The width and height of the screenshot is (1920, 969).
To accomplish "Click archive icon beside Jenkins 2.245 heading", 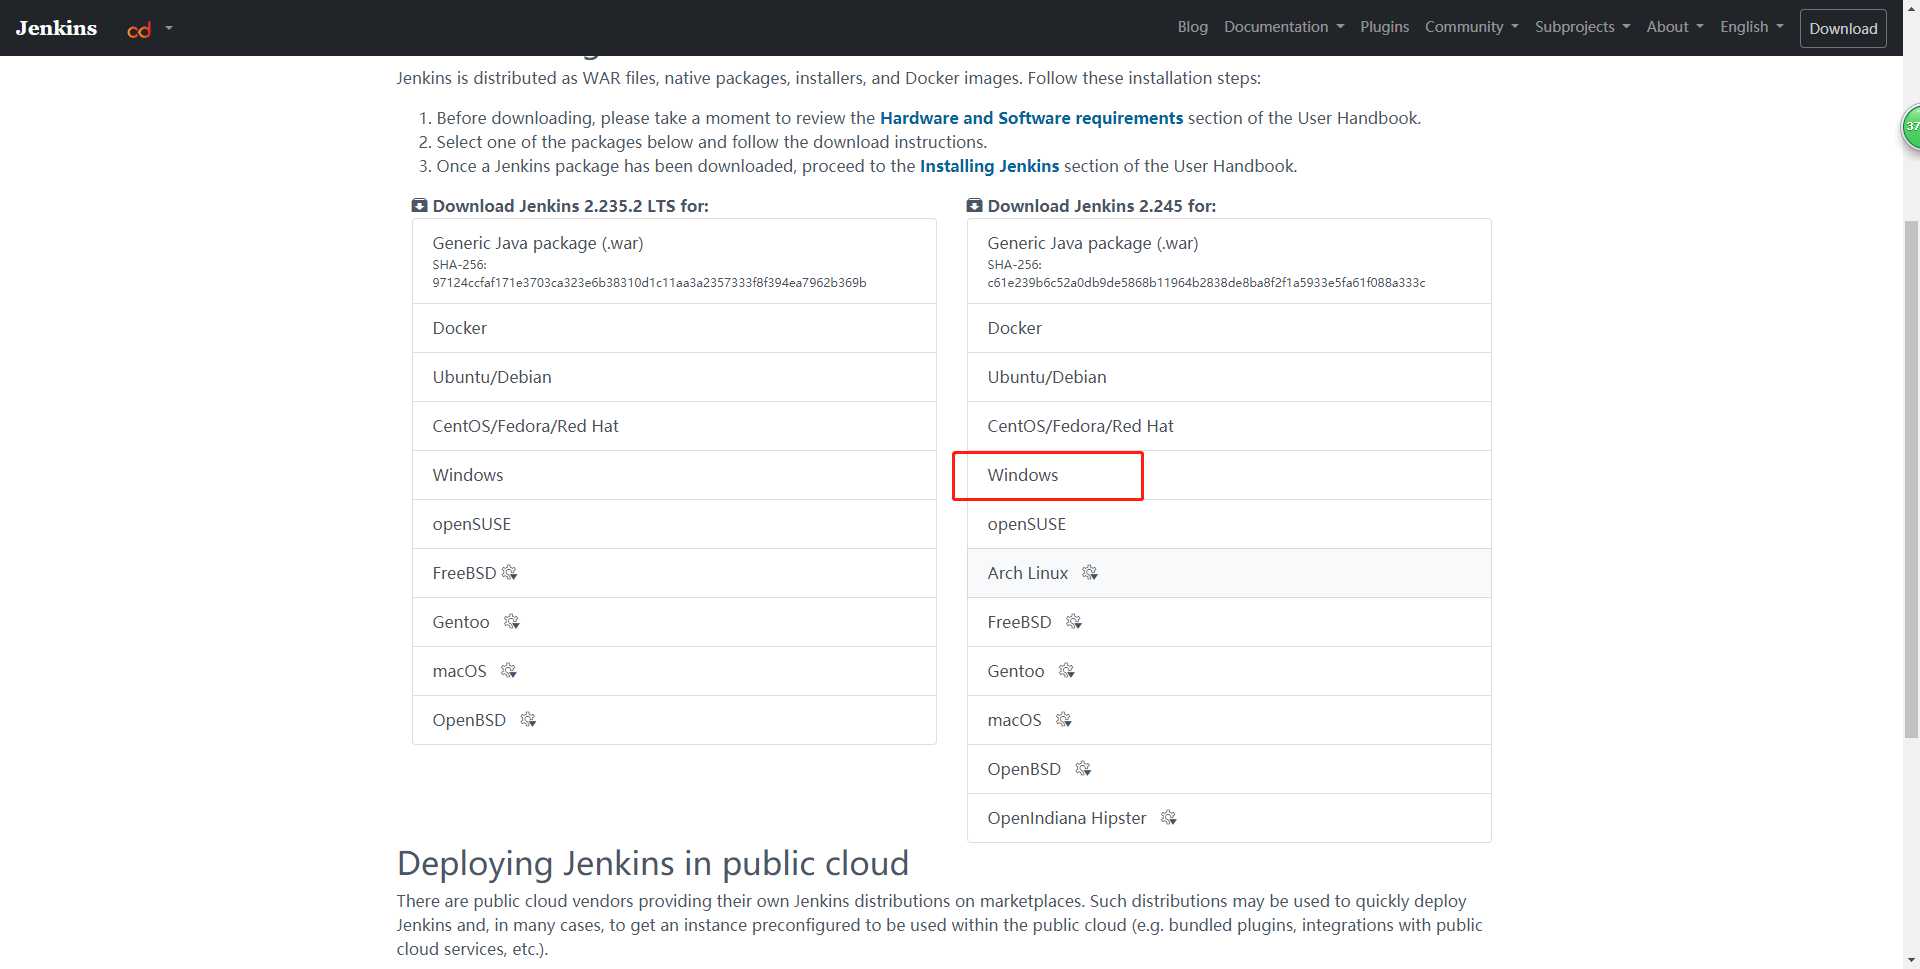I will click(x=975, y=205).
